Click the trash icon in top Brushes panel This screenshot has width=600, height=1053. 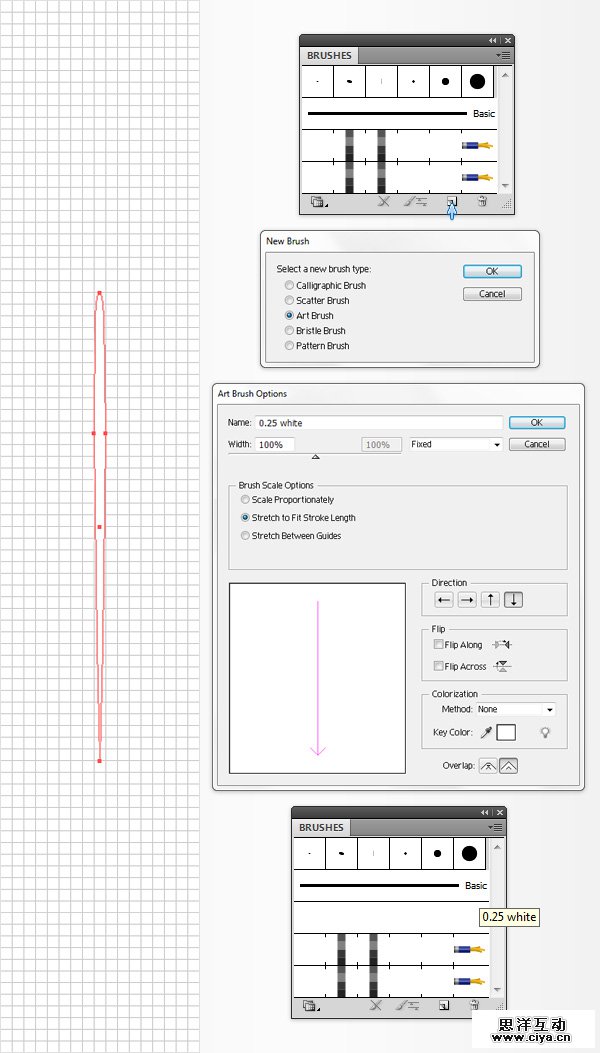click(x=482, y=201)
